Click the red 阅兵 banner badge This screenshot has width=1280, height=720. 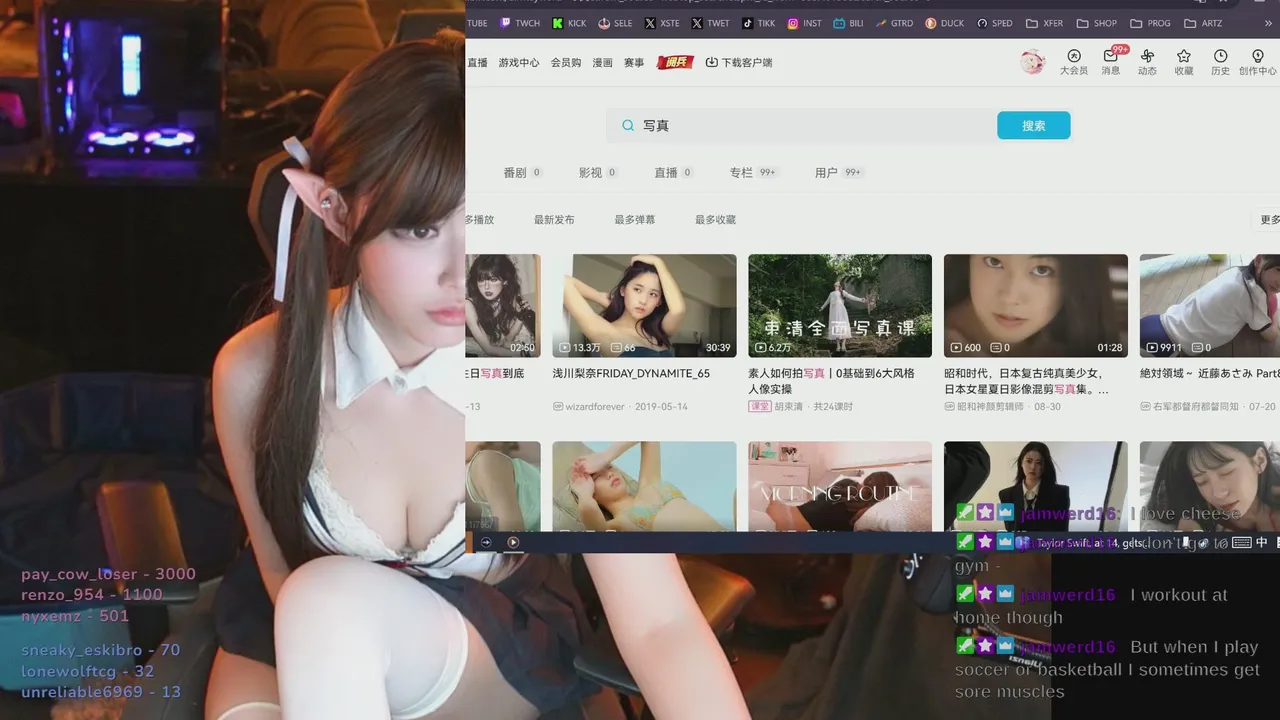(x=675, y=62)
